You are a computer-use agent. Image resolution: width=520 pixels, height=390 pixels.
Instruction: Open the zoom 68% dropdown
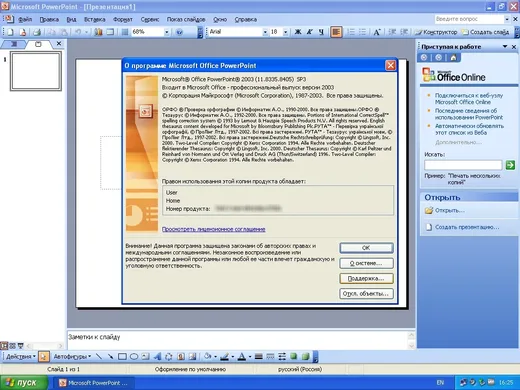167,32
